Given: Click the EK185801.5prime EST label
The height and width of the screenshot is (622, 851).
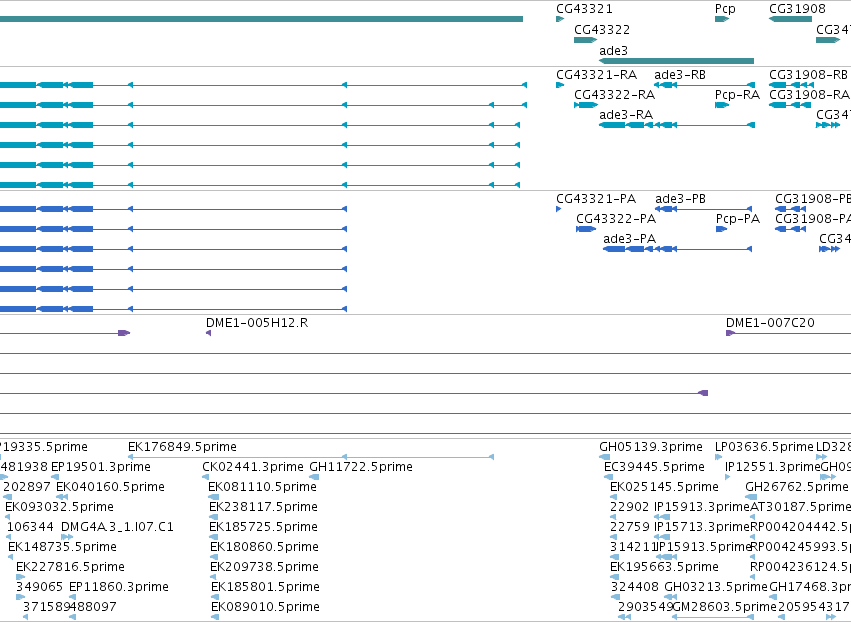Looking at the screenshot, I should [265, 587].
